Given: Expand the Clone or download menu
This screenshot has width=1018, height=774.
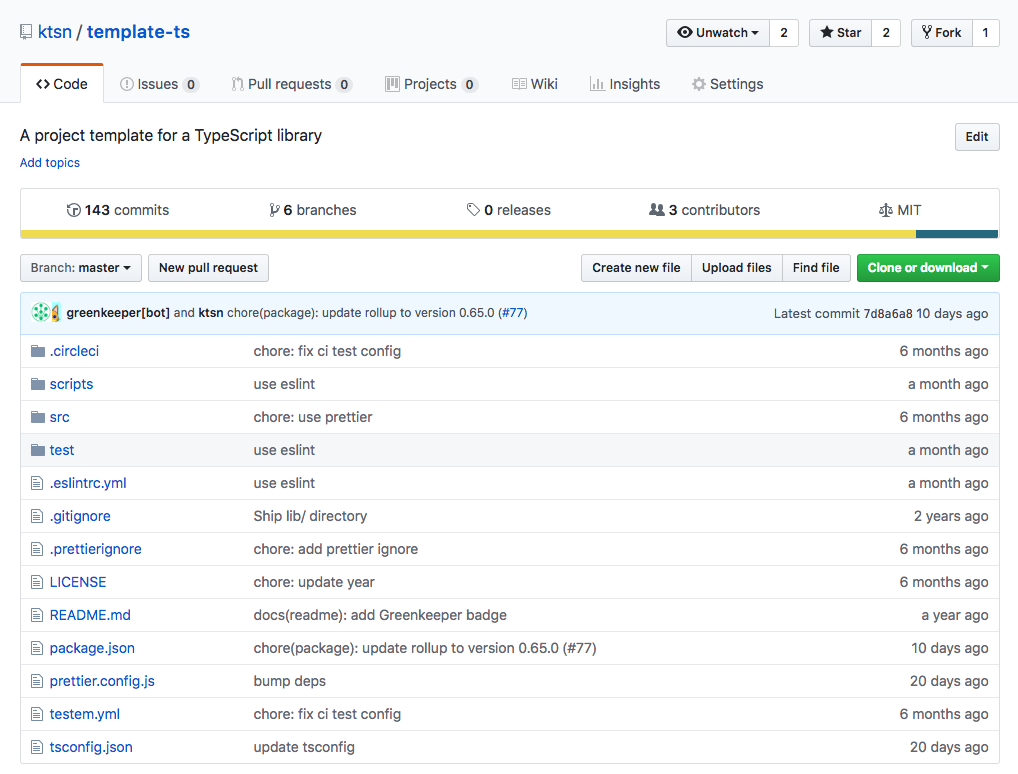Looking at the screenshot, I should click(928, 268).
